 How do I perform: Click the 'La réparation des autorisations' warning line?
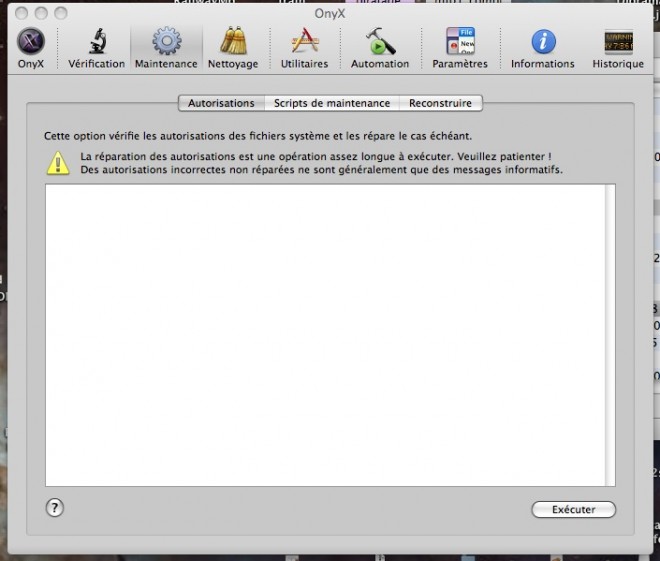tap(316, 157)
